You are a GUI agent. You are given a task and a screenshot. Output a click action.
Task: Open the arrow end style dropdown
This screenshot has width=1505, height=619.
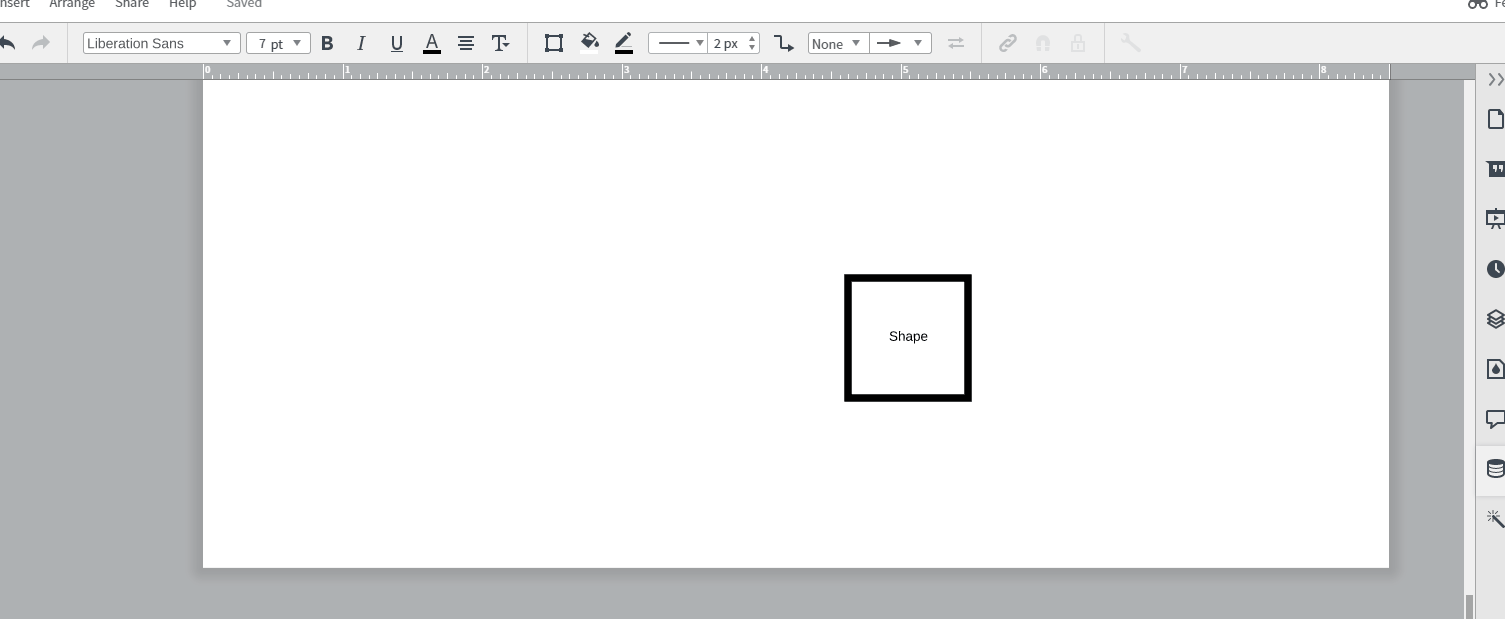click(916, 43)
